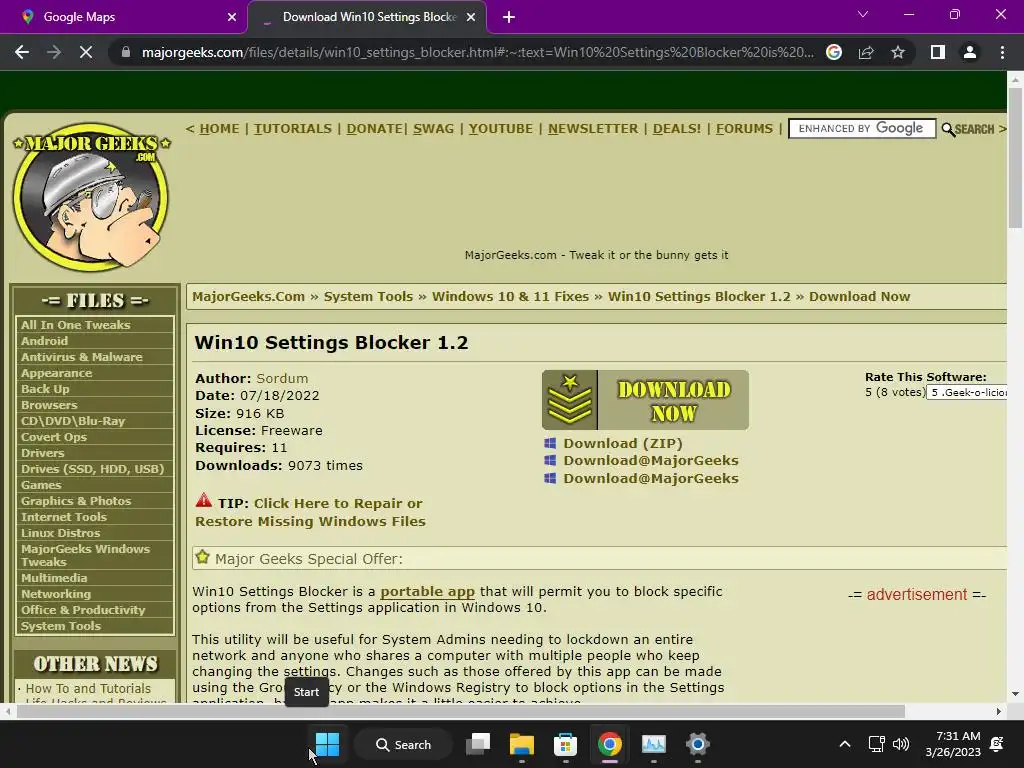Viewport: 1024px width, 768px height.
Task: Click red warning icon beside TIP
Action: pyautogui.click(x=204, y=501)
